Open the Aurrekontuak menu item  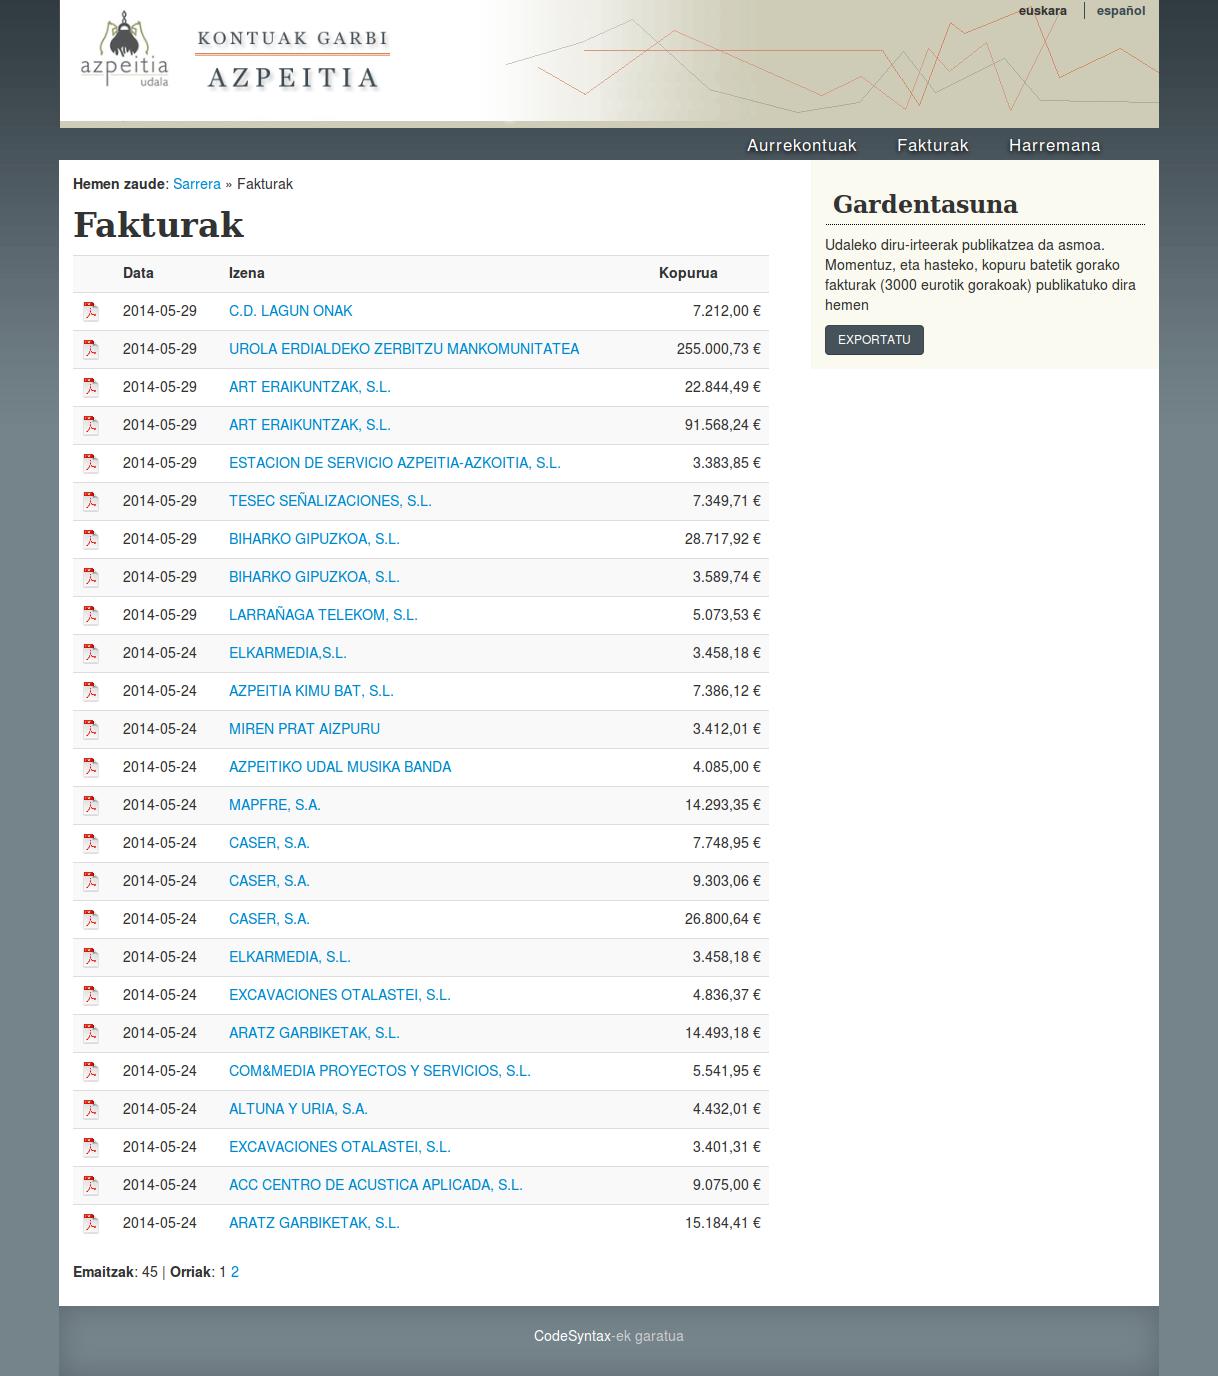801,145
